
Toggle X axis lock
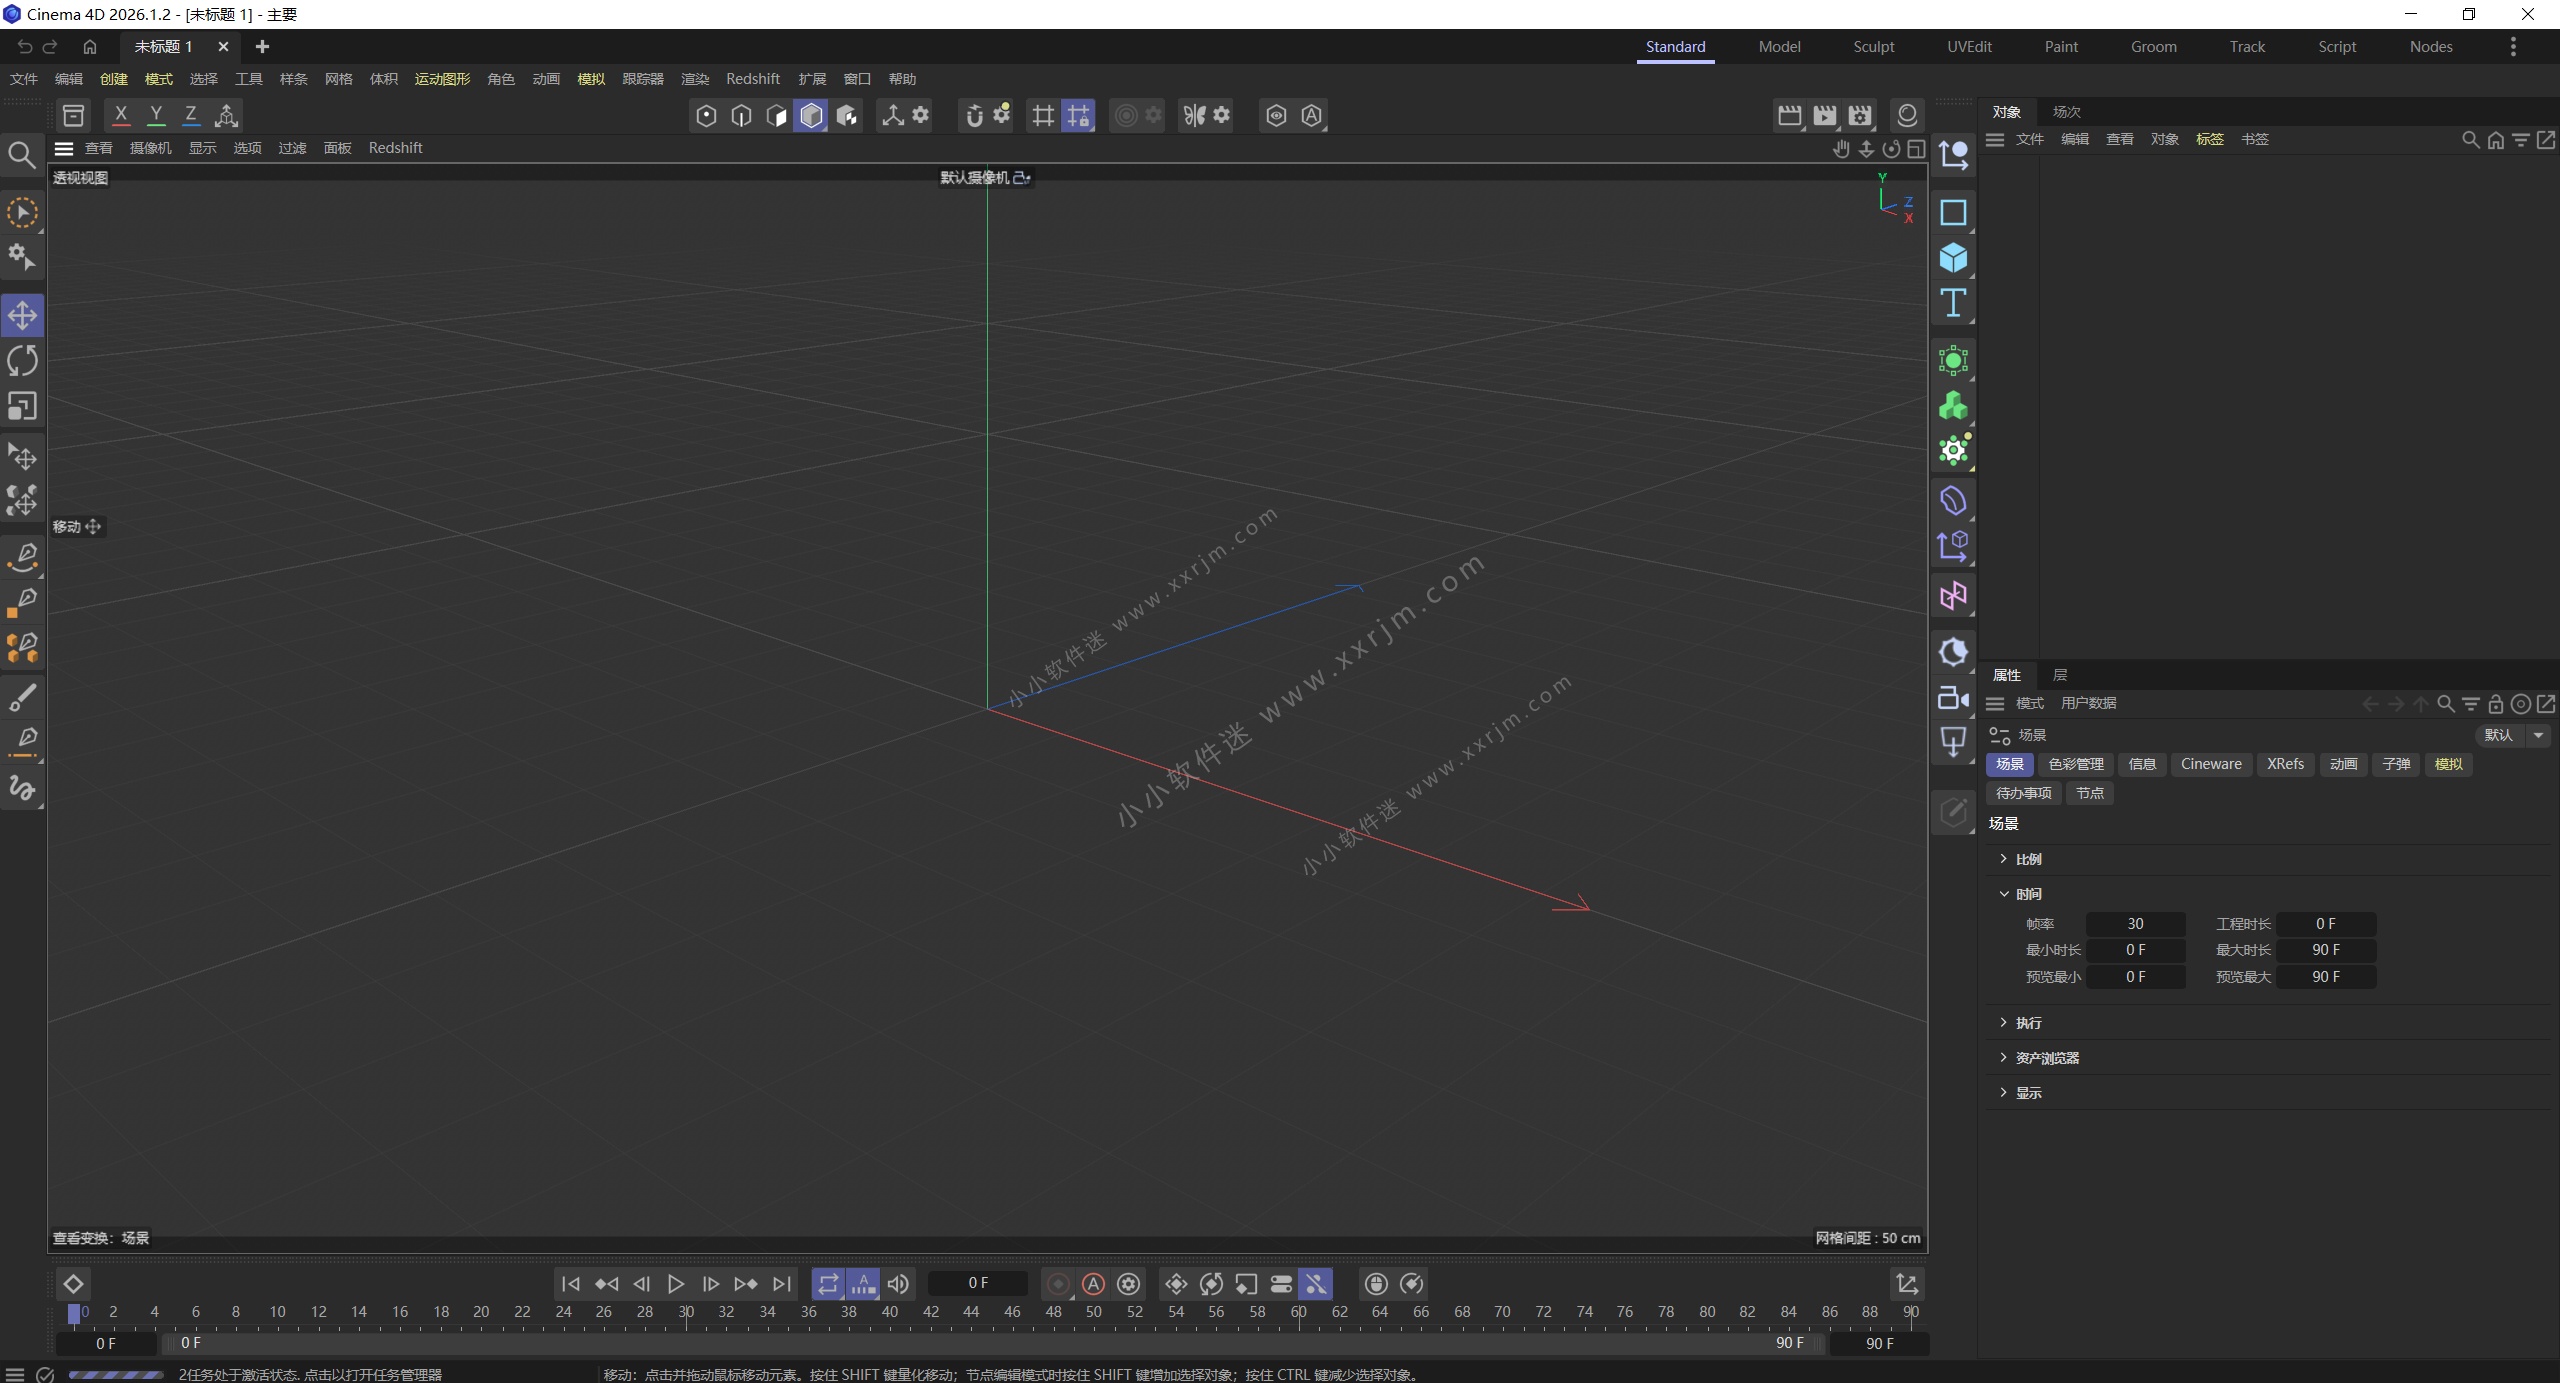click(121, 115)
